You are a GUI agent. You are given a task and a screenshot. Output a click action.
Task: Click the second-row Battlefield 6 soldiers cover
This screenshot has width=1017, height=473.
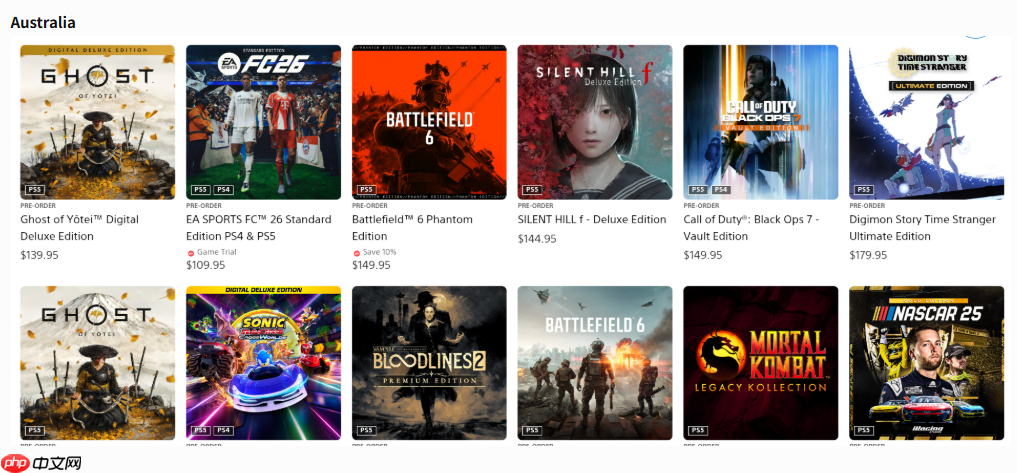[595, 363]
